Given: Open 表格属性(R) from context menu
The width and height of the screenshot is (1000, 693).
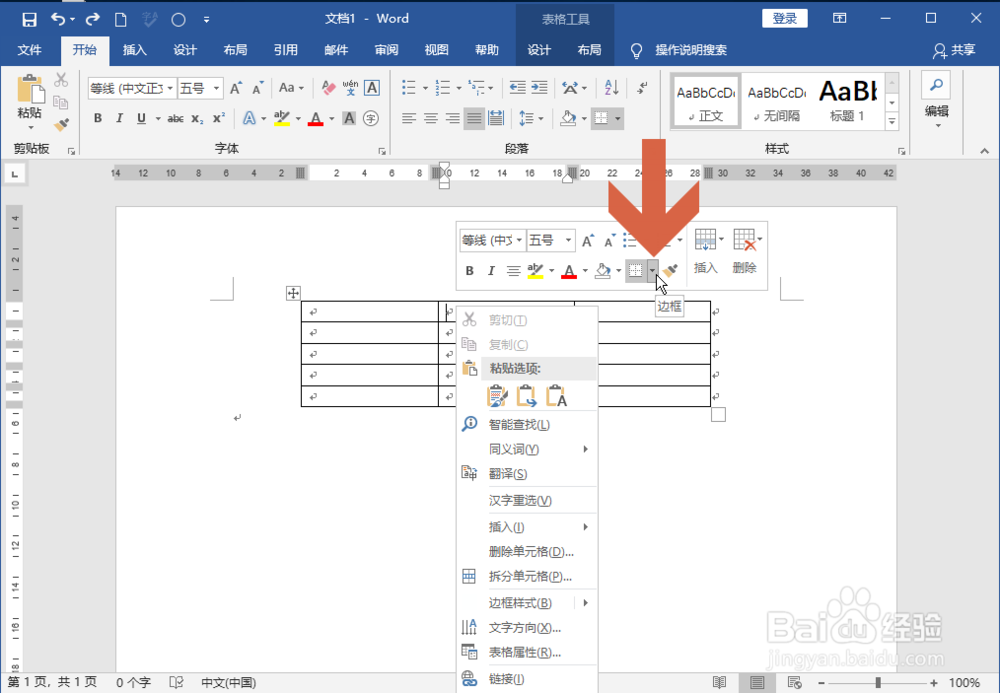Looking at the screenshot, I should 527,652.
